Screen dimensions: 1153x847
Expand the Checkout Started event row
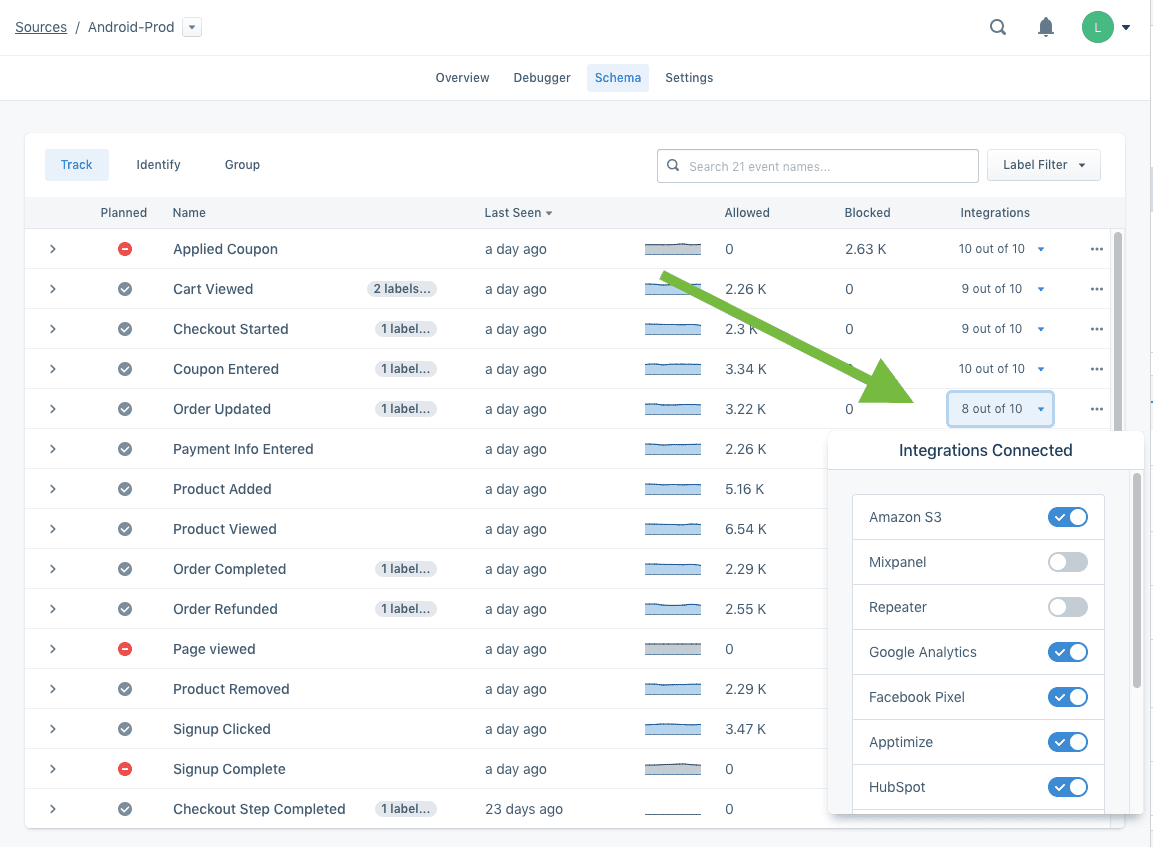53,329
